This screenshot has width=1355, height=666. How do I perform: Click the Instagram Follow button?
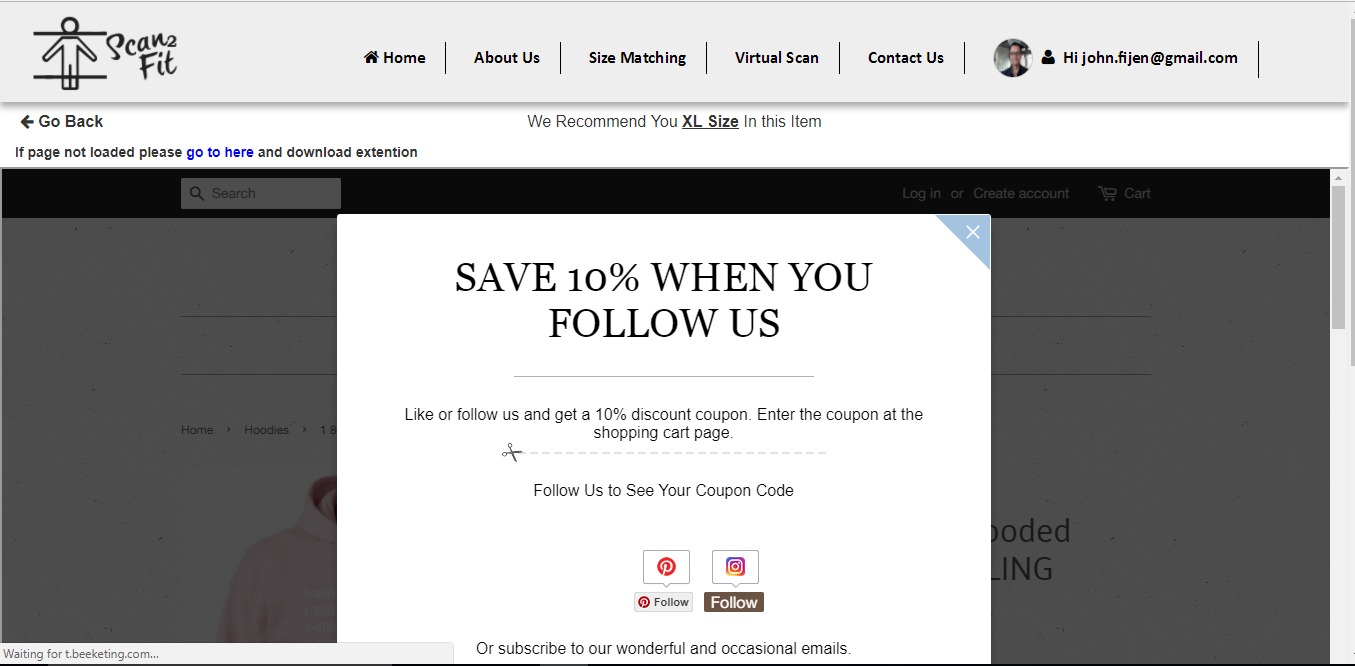[x=734, y=602]
